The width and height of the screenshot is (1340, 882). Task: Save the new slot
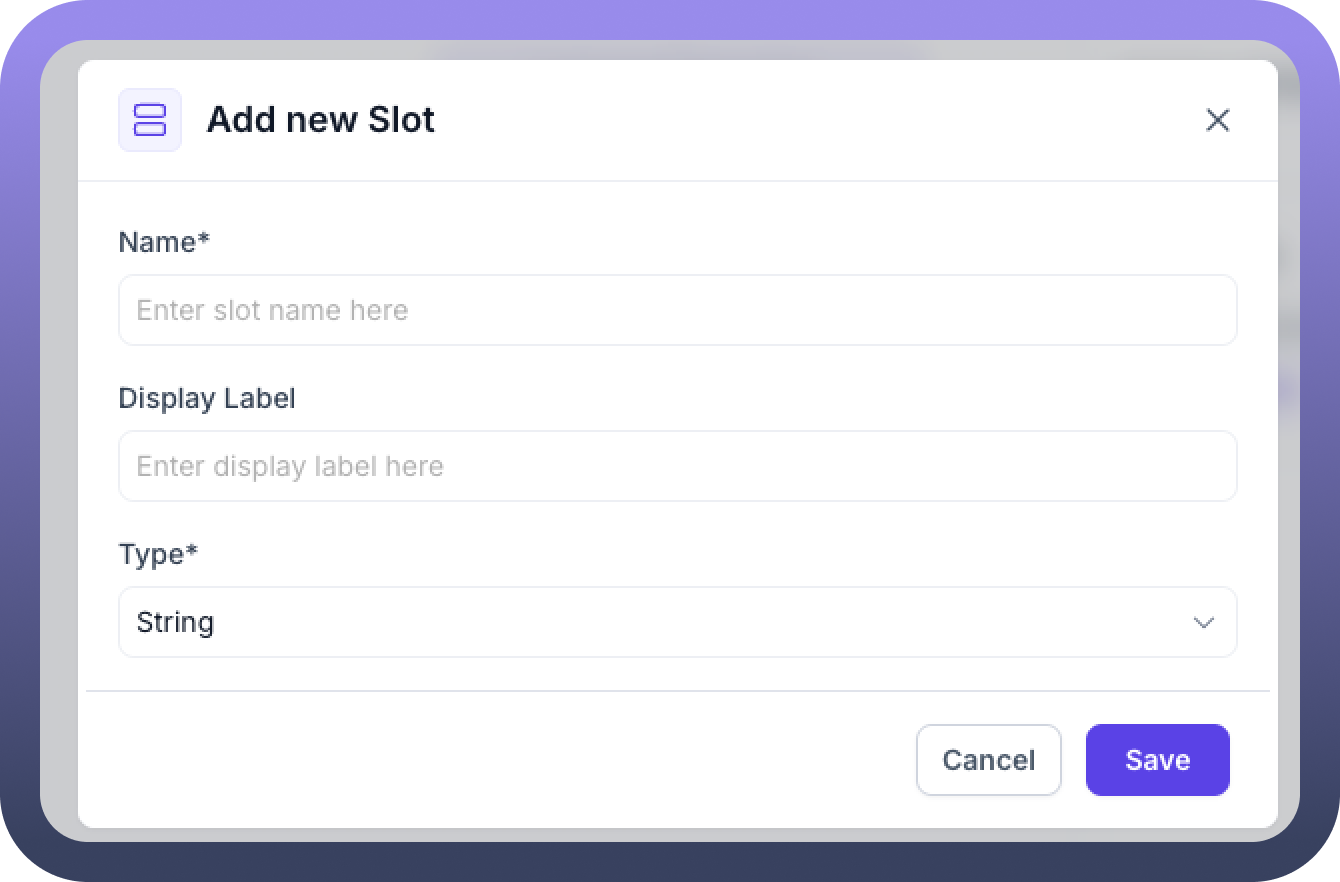pyautogui.click(x=1157, y=760)
